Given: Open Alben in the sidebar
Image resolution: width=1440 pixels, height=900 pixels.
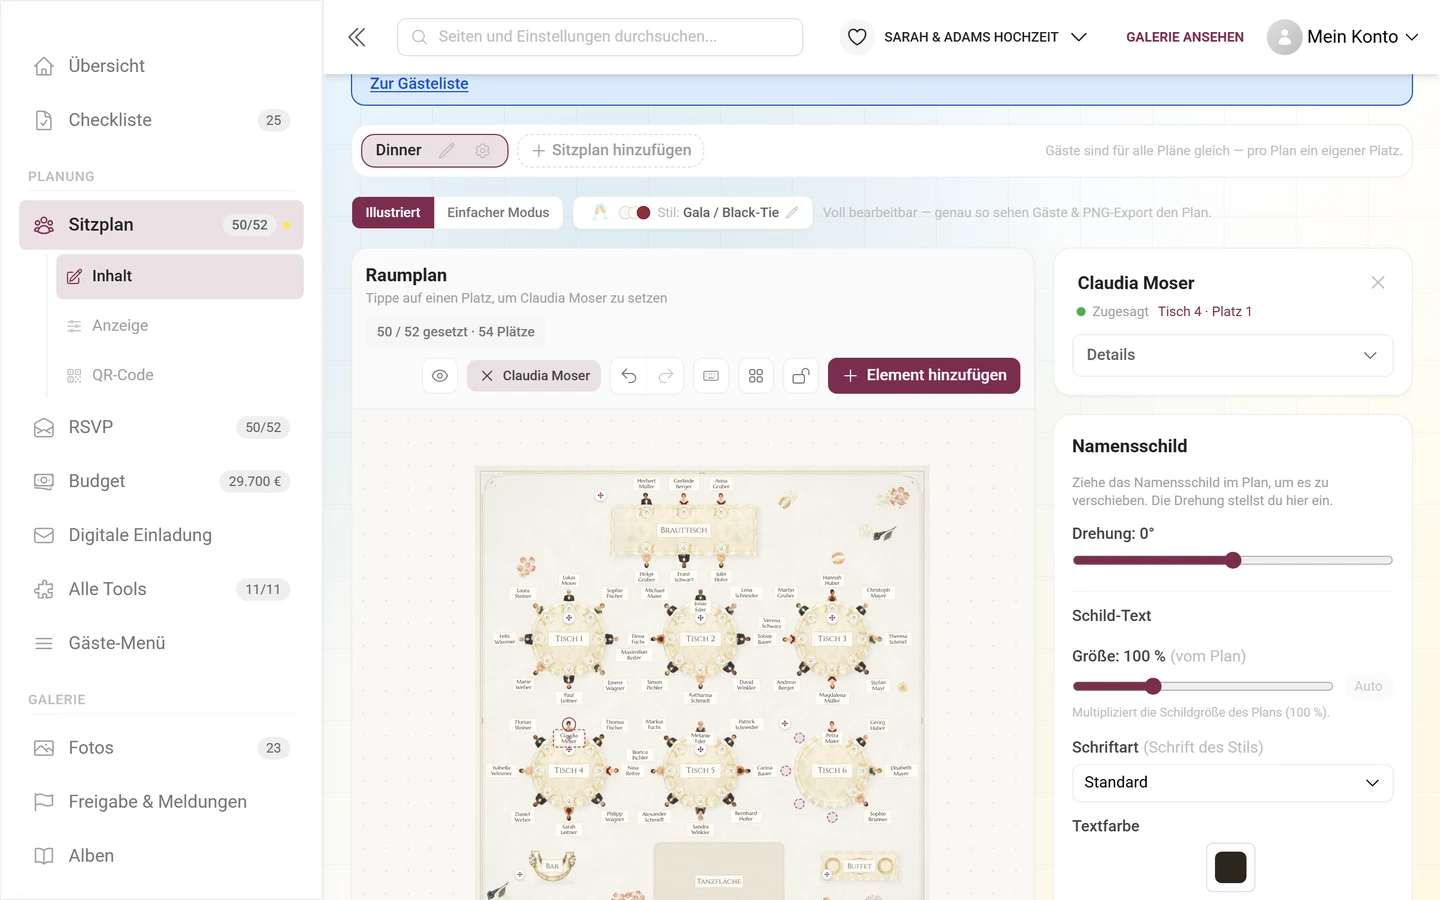Looking at the screenshot, I should click(160, 856).
